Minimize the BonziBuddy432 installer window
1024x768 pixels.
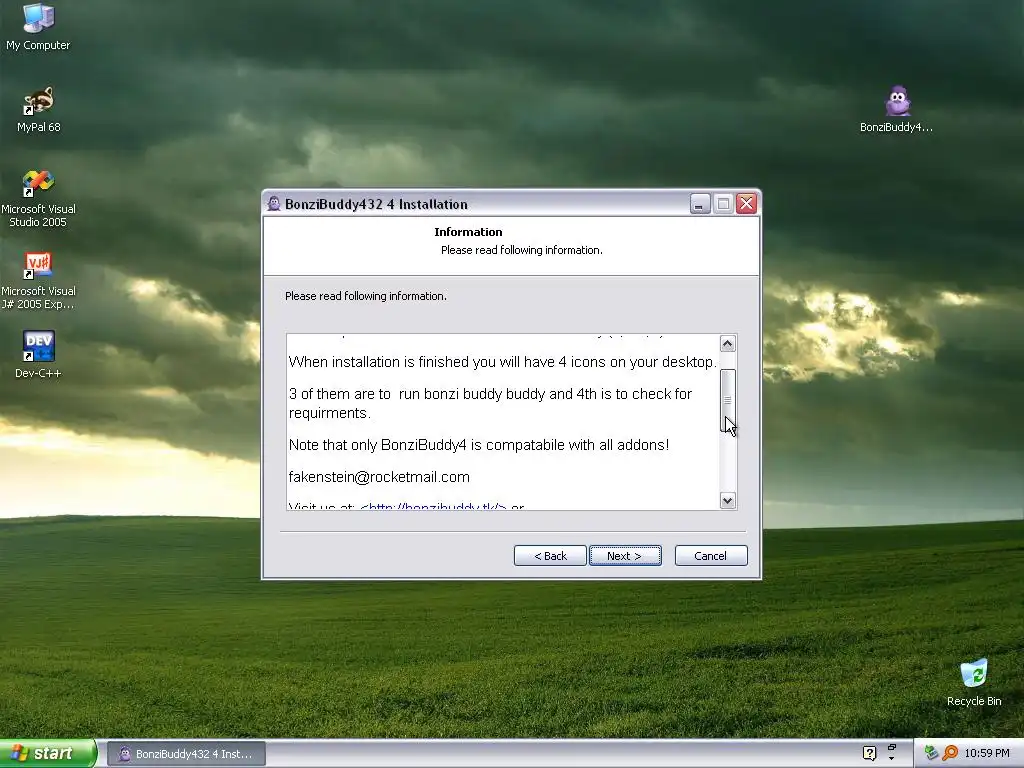[x=699, y=204]
